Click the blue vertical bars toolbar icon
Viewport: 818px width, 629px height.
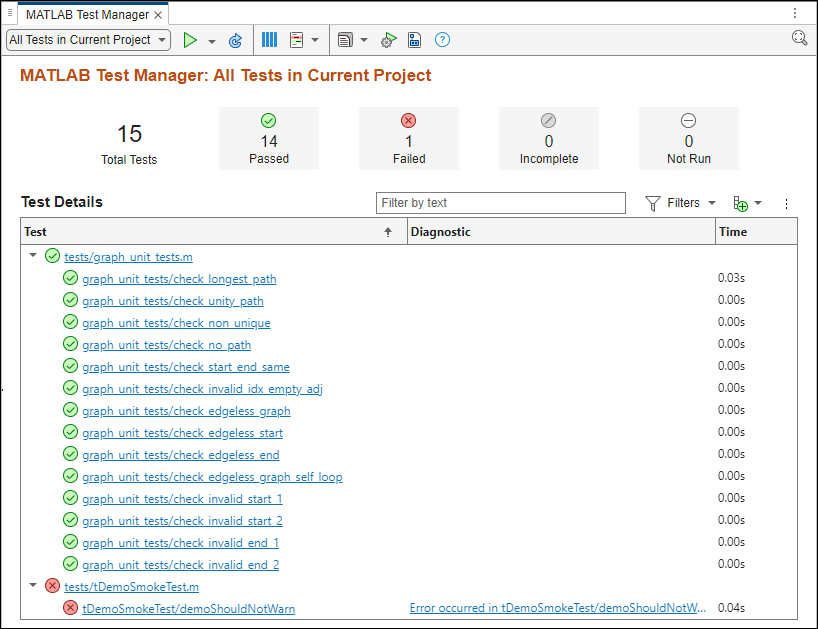tap(269, 40)
